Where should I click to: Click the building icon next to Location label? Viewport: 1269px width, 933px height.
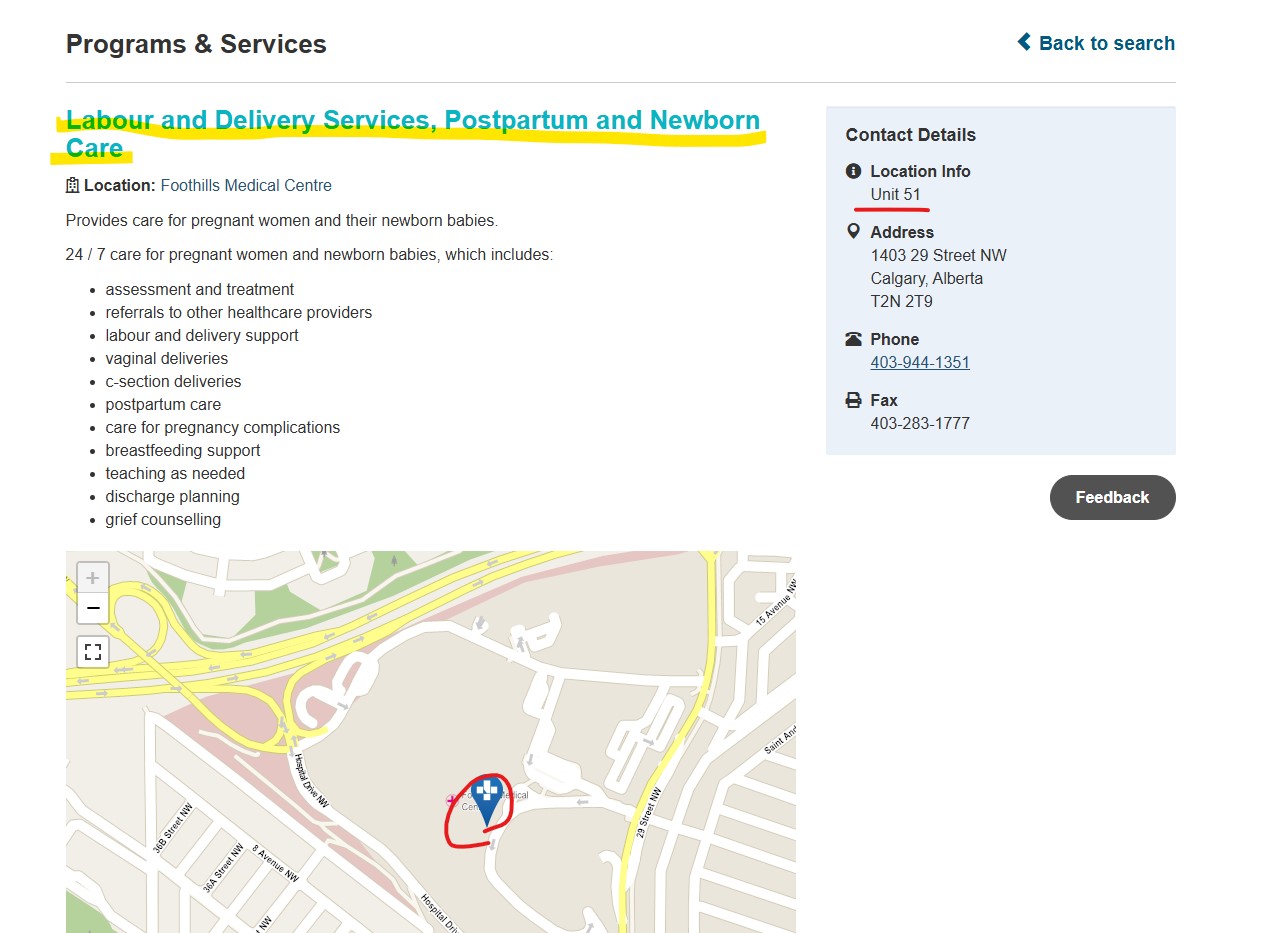click(x=71, y=185)
